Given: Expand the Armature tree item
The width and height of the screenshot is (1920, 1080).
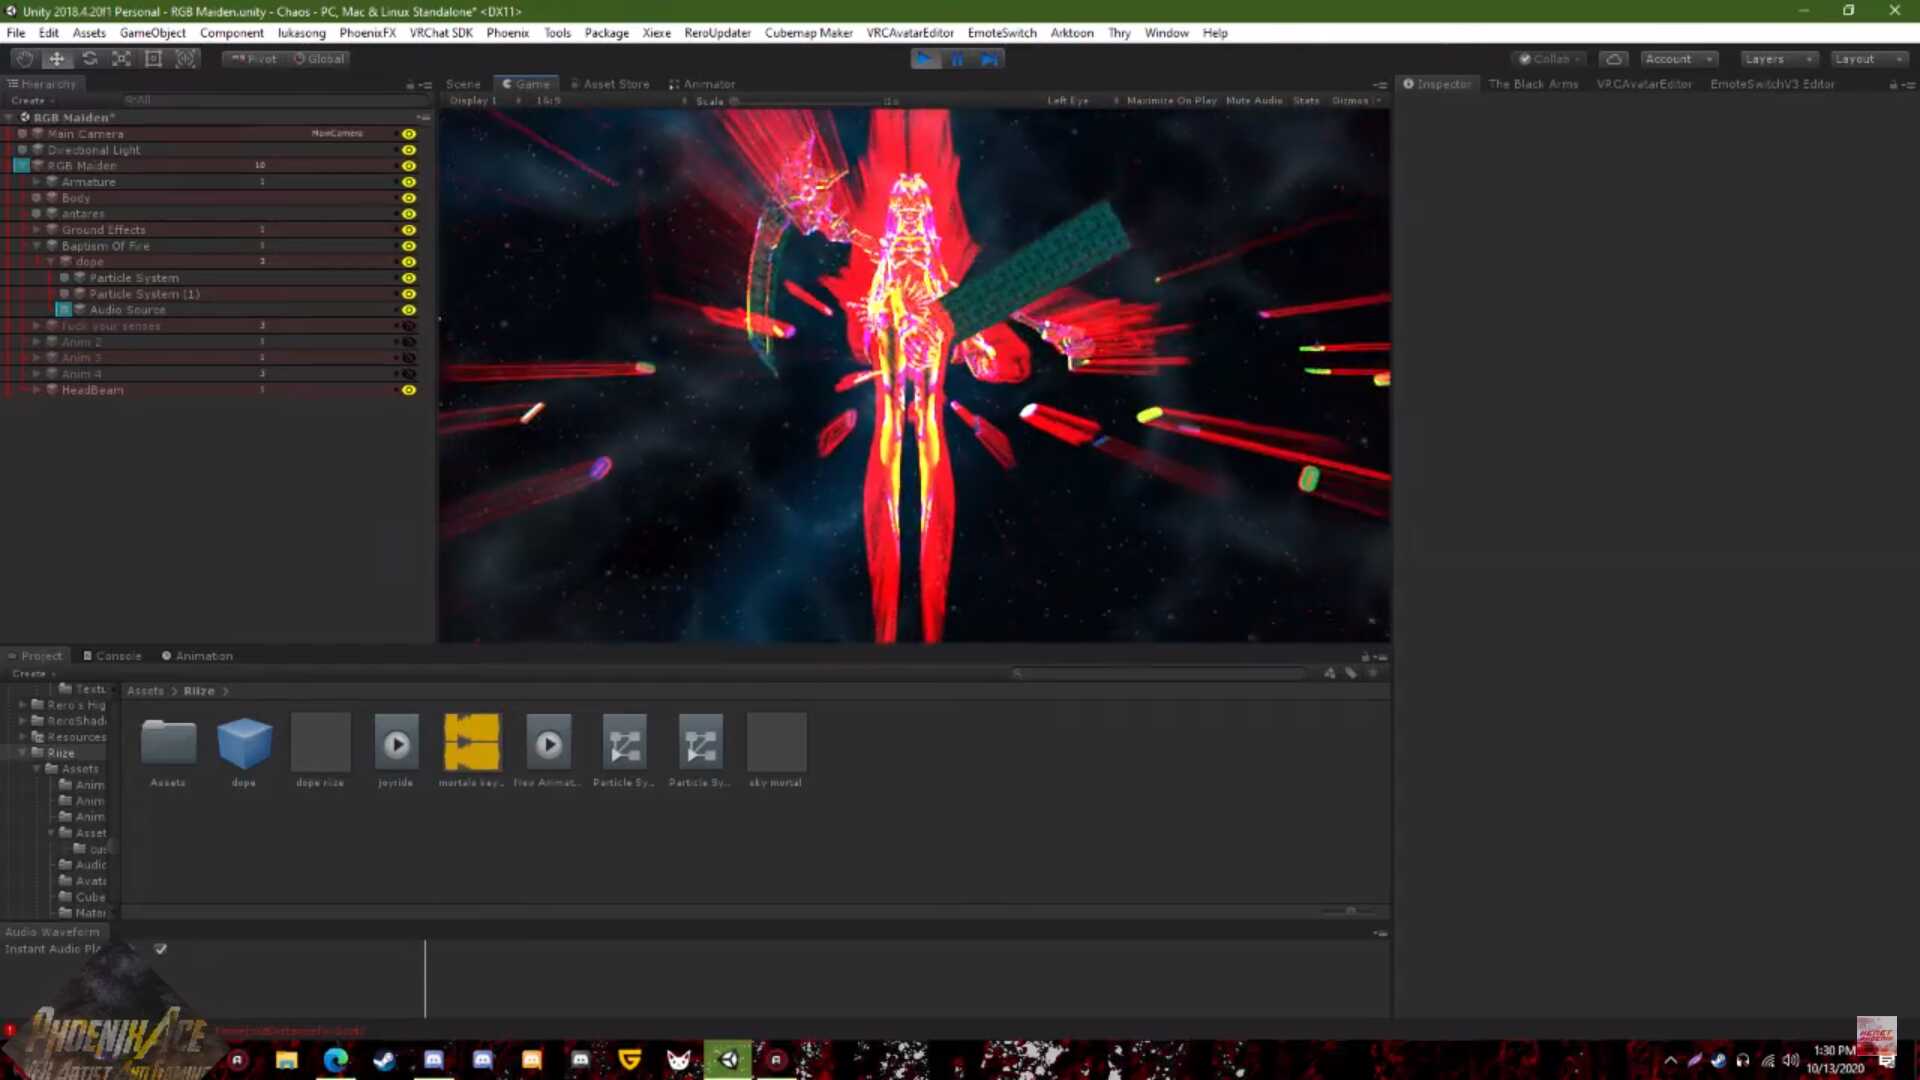Looking at the screenshot, I should (x=37, y=182).
